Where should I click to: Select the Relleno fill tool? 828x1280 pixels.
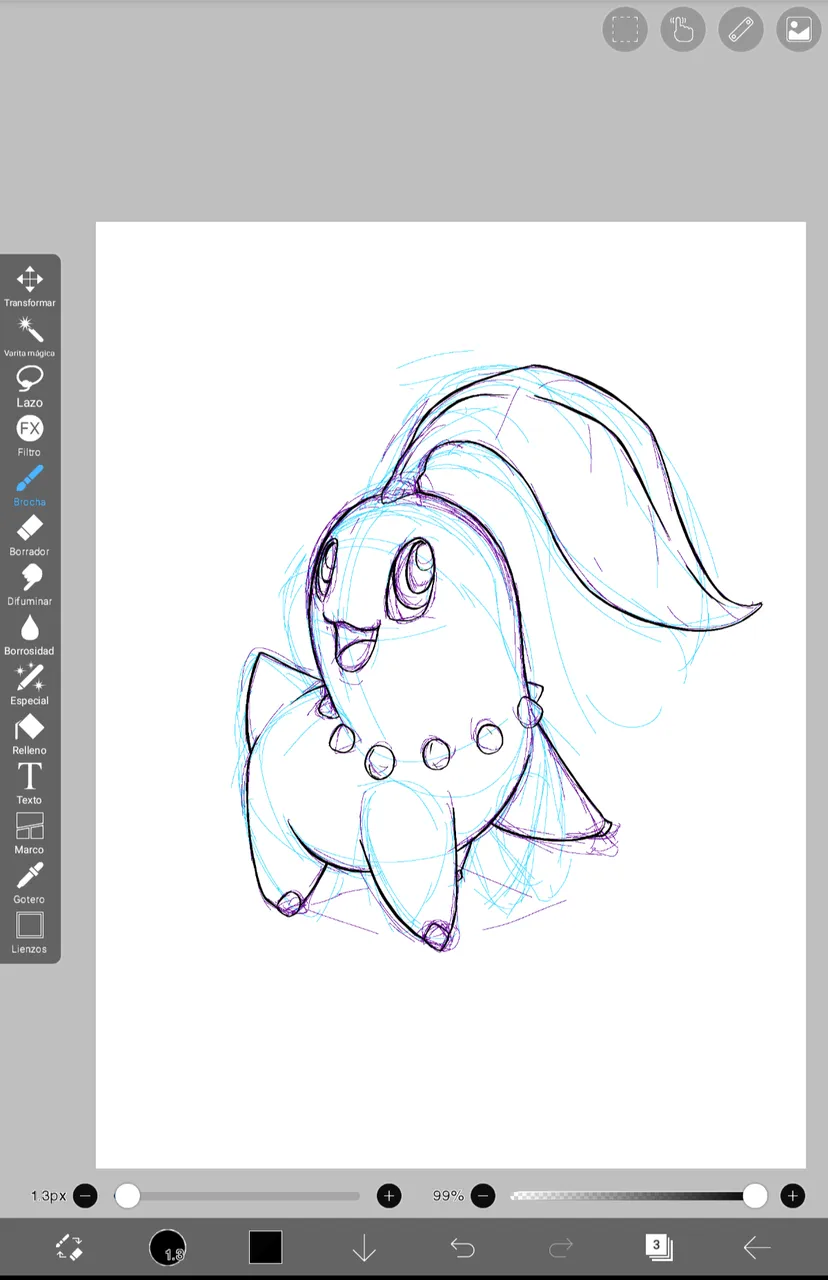tap(30, 734)
